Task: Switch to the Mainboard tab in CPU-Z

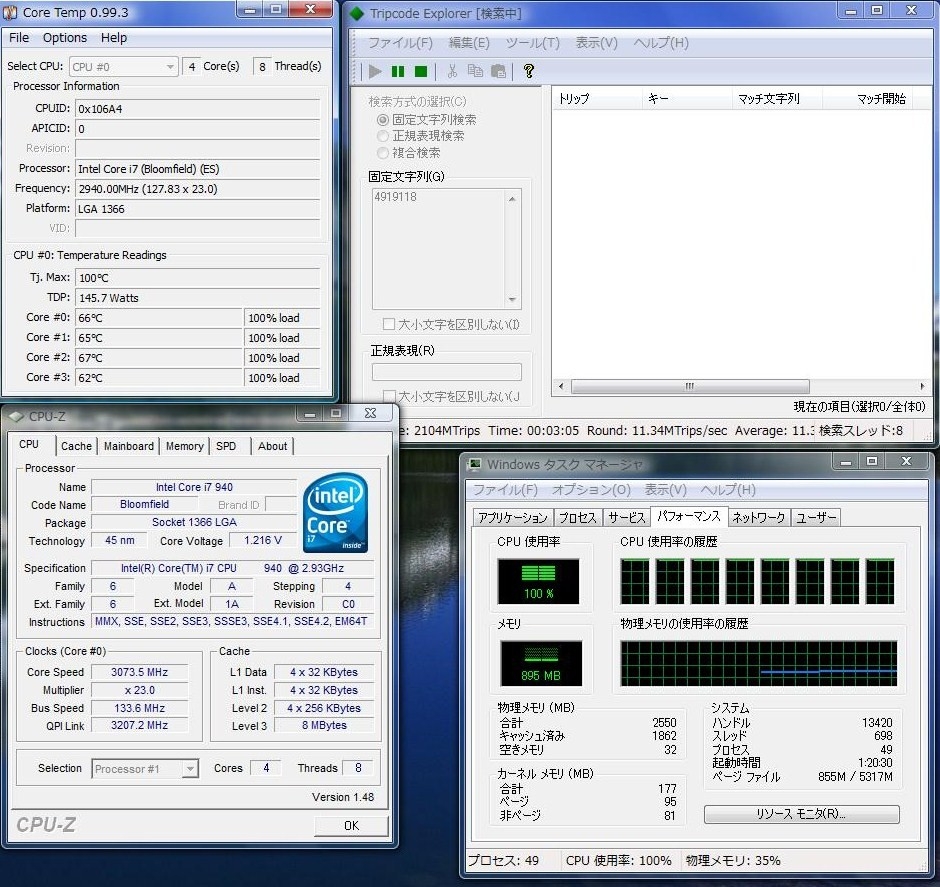Action: (x=129, y=446)
